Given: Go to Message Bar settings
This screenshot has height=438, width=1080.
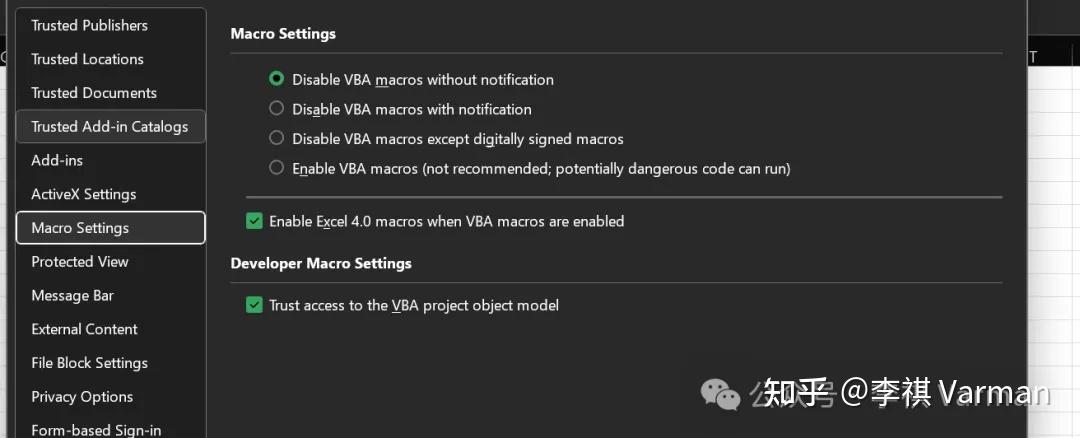Looking at the screenshot, I should 72,296.
